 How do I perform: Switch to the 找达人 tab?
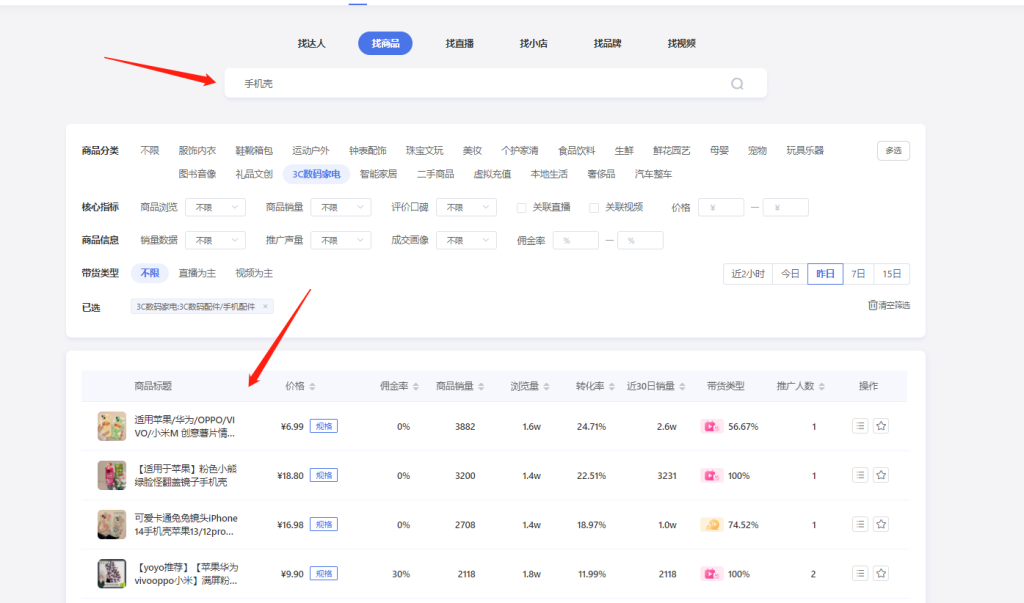pos(312,43)
